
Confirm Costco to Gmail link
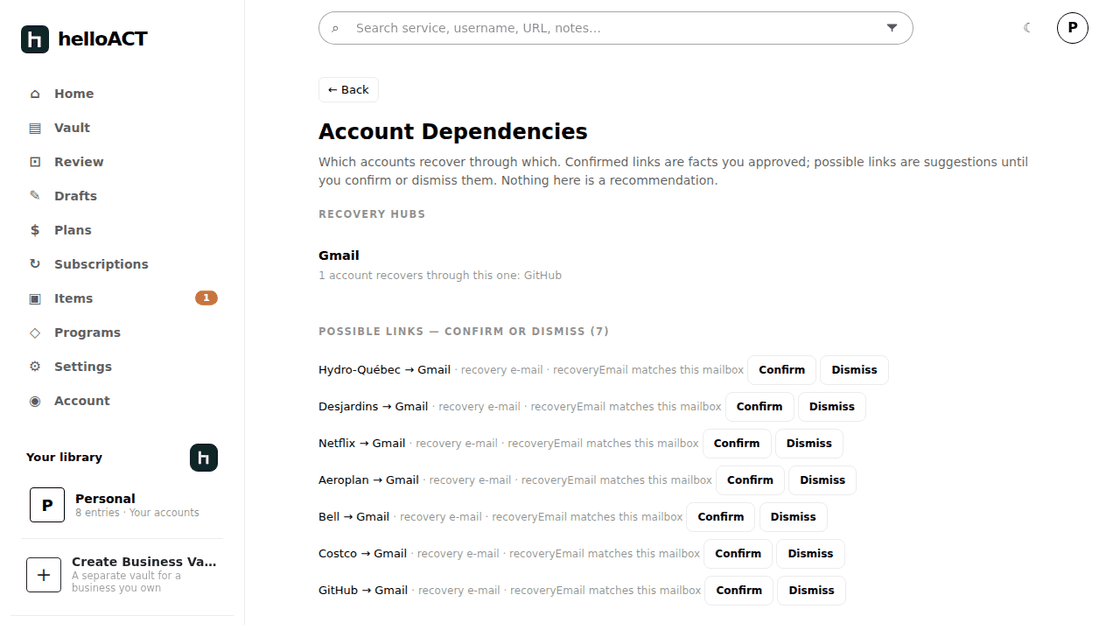738,554
